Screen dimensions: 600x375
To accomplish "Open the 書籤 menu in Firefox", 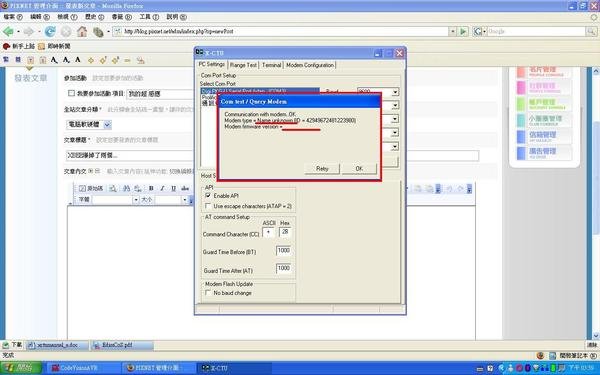I will click(122, 17).
